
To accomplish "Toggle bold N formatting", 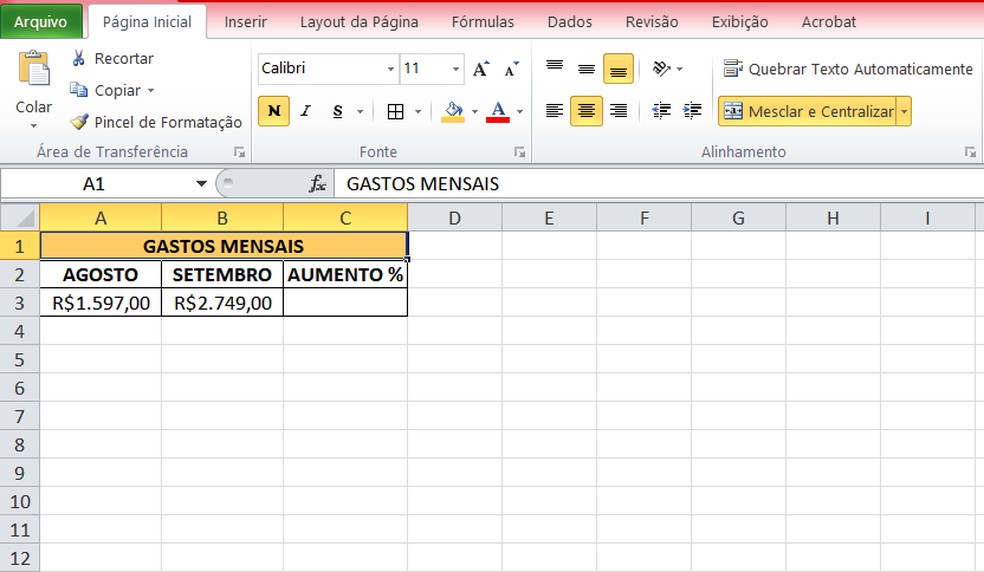I will click(x=274, y=111).
